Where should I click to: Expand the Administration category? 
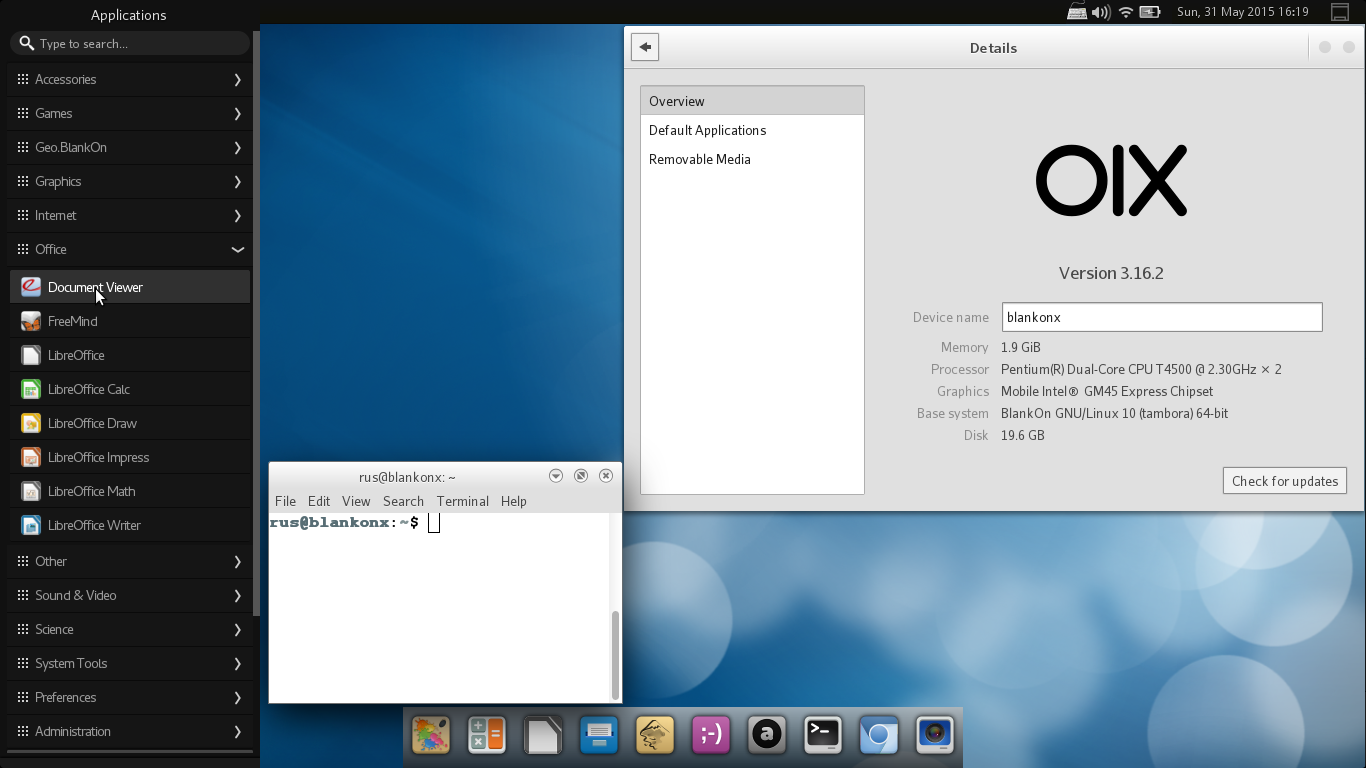click(x=130, y=731)
